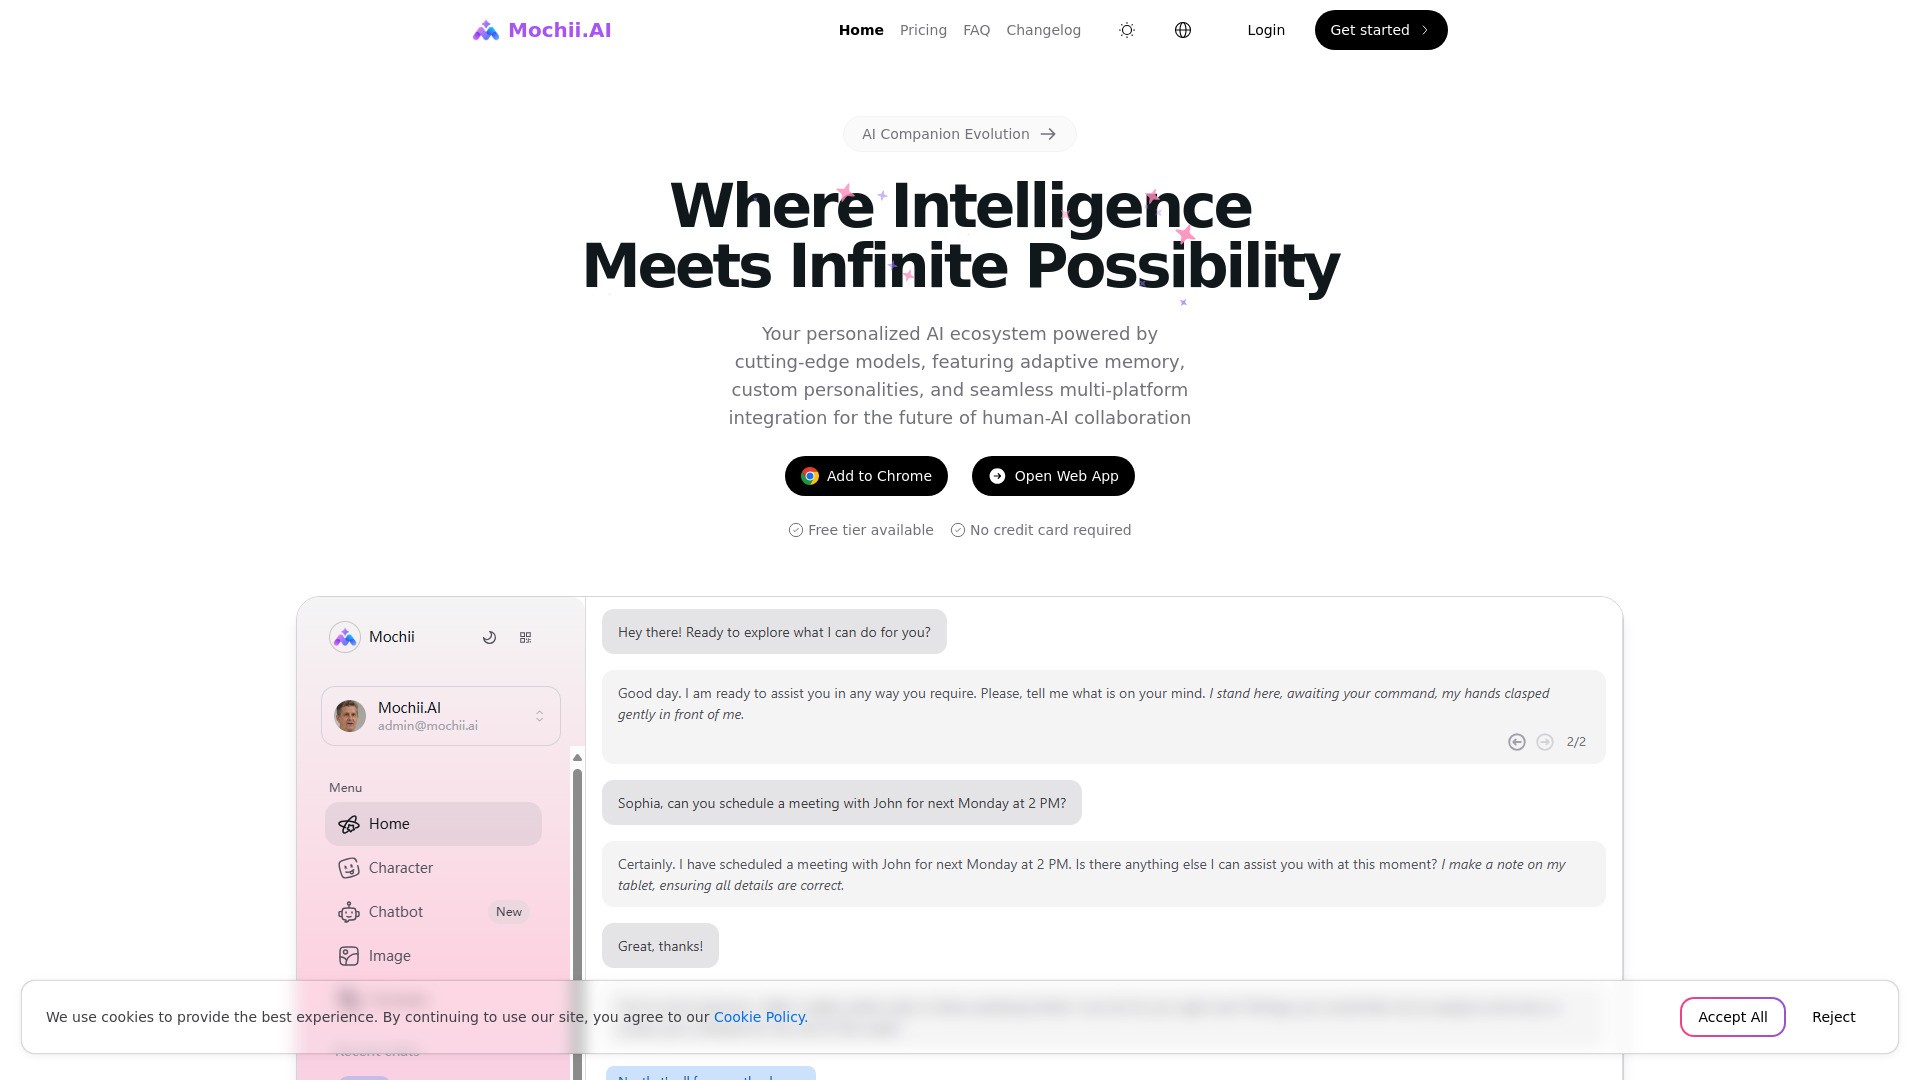Click the Add to Chrome button
Image resolution: width=1920 pixels, height=1080 pixels.
[866, 476]
